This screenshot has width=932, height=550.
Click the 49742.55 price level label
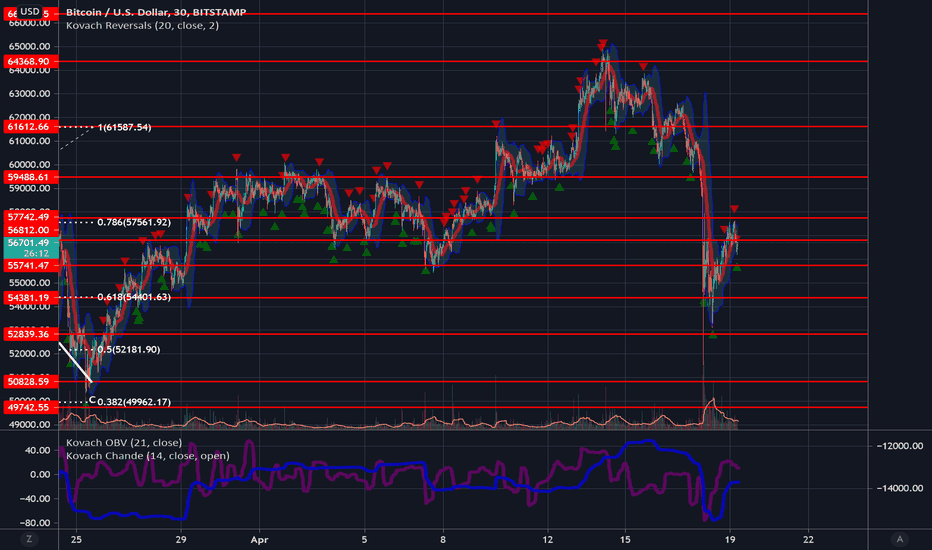31,407
